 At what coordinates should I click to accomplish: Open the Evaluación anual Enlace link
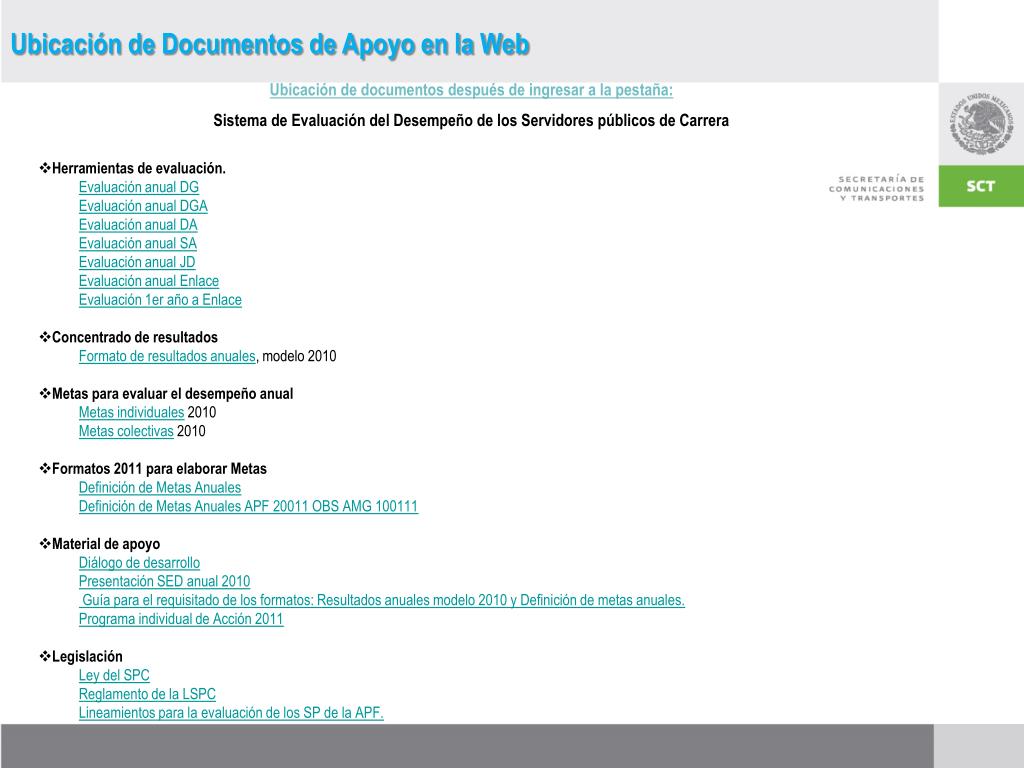[x=149, y=281]
